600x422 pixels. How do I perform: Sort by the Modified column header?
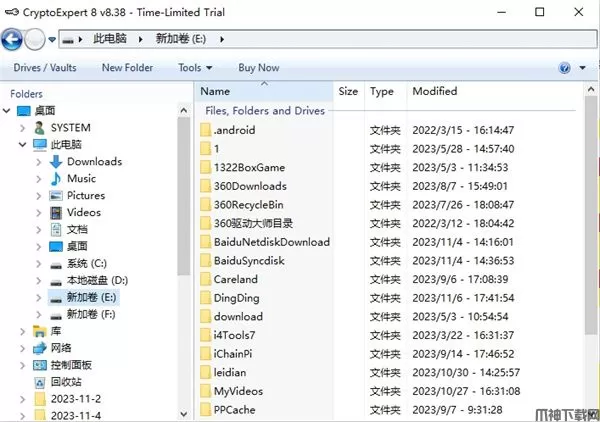[x=435, y=91]
